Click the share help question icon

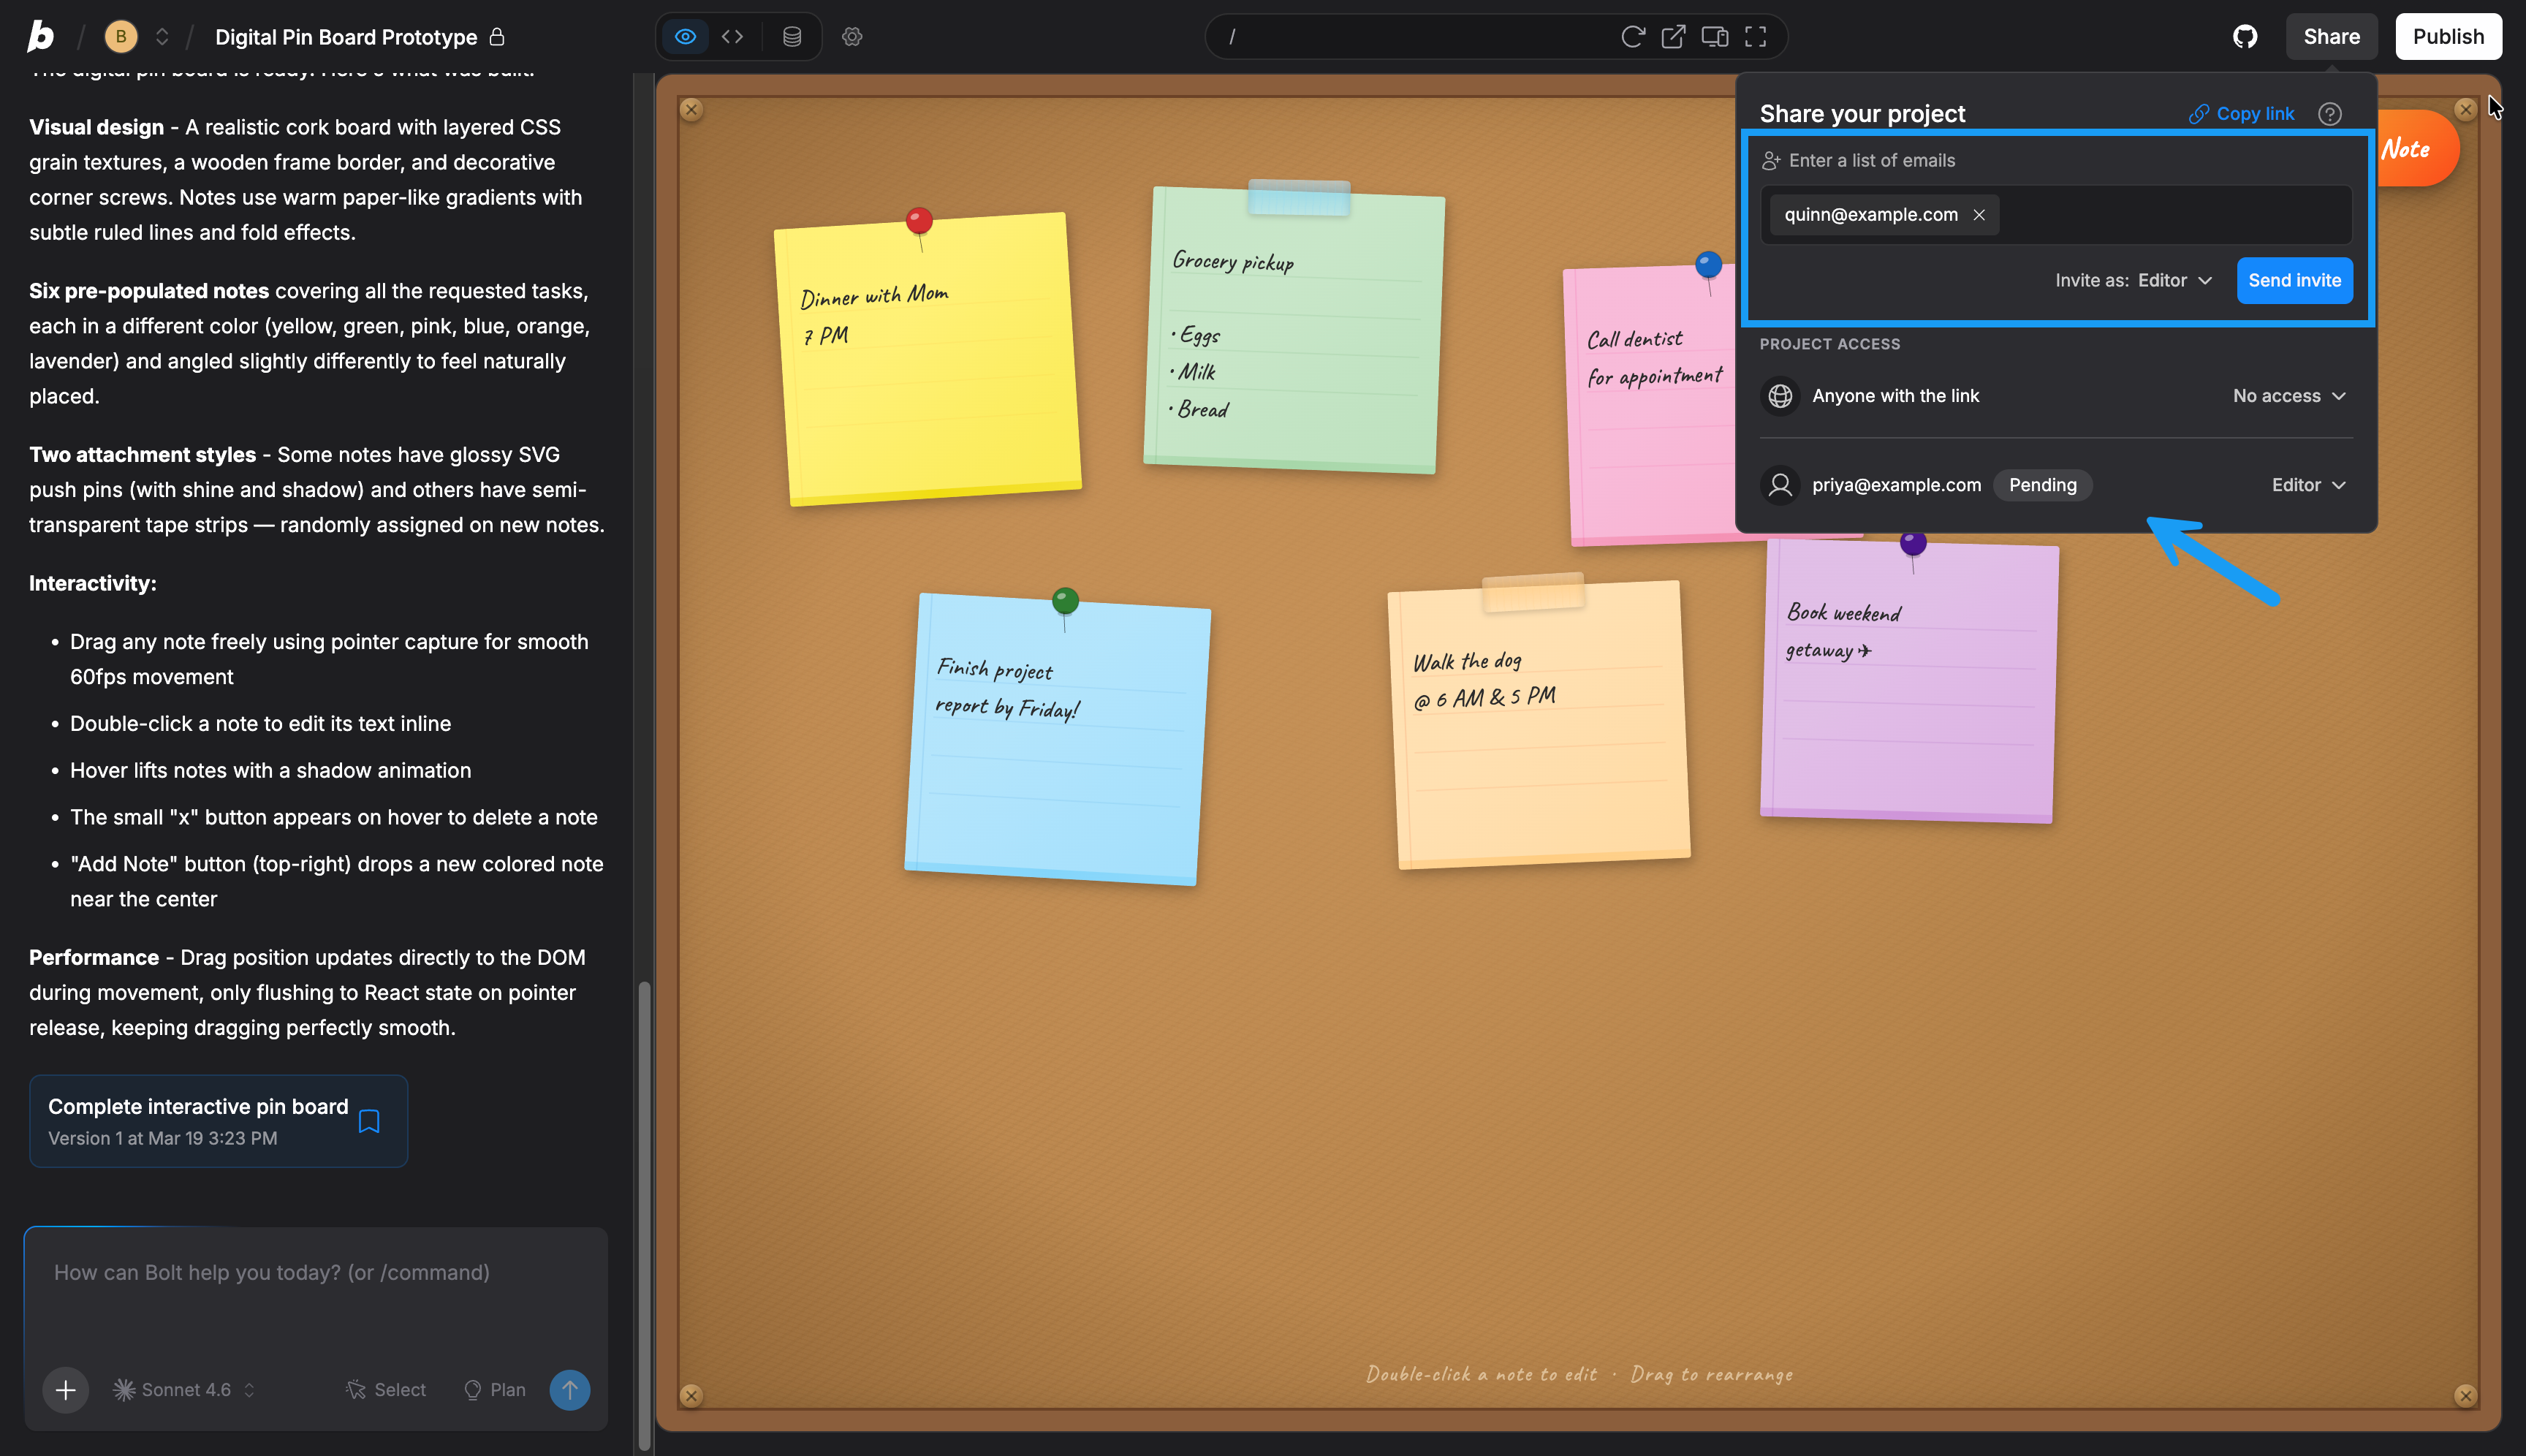[x=2329, y=114]
